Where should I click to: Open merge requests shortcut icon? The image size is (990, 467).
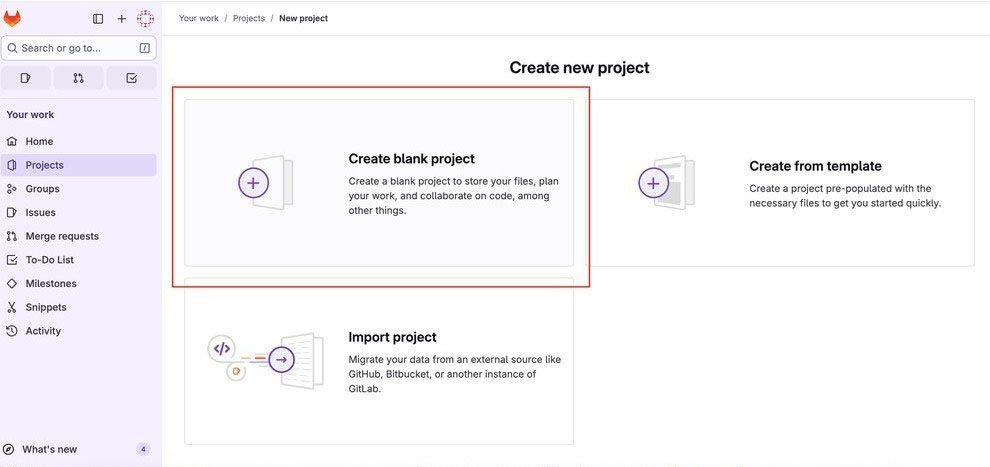pos(78,78)
